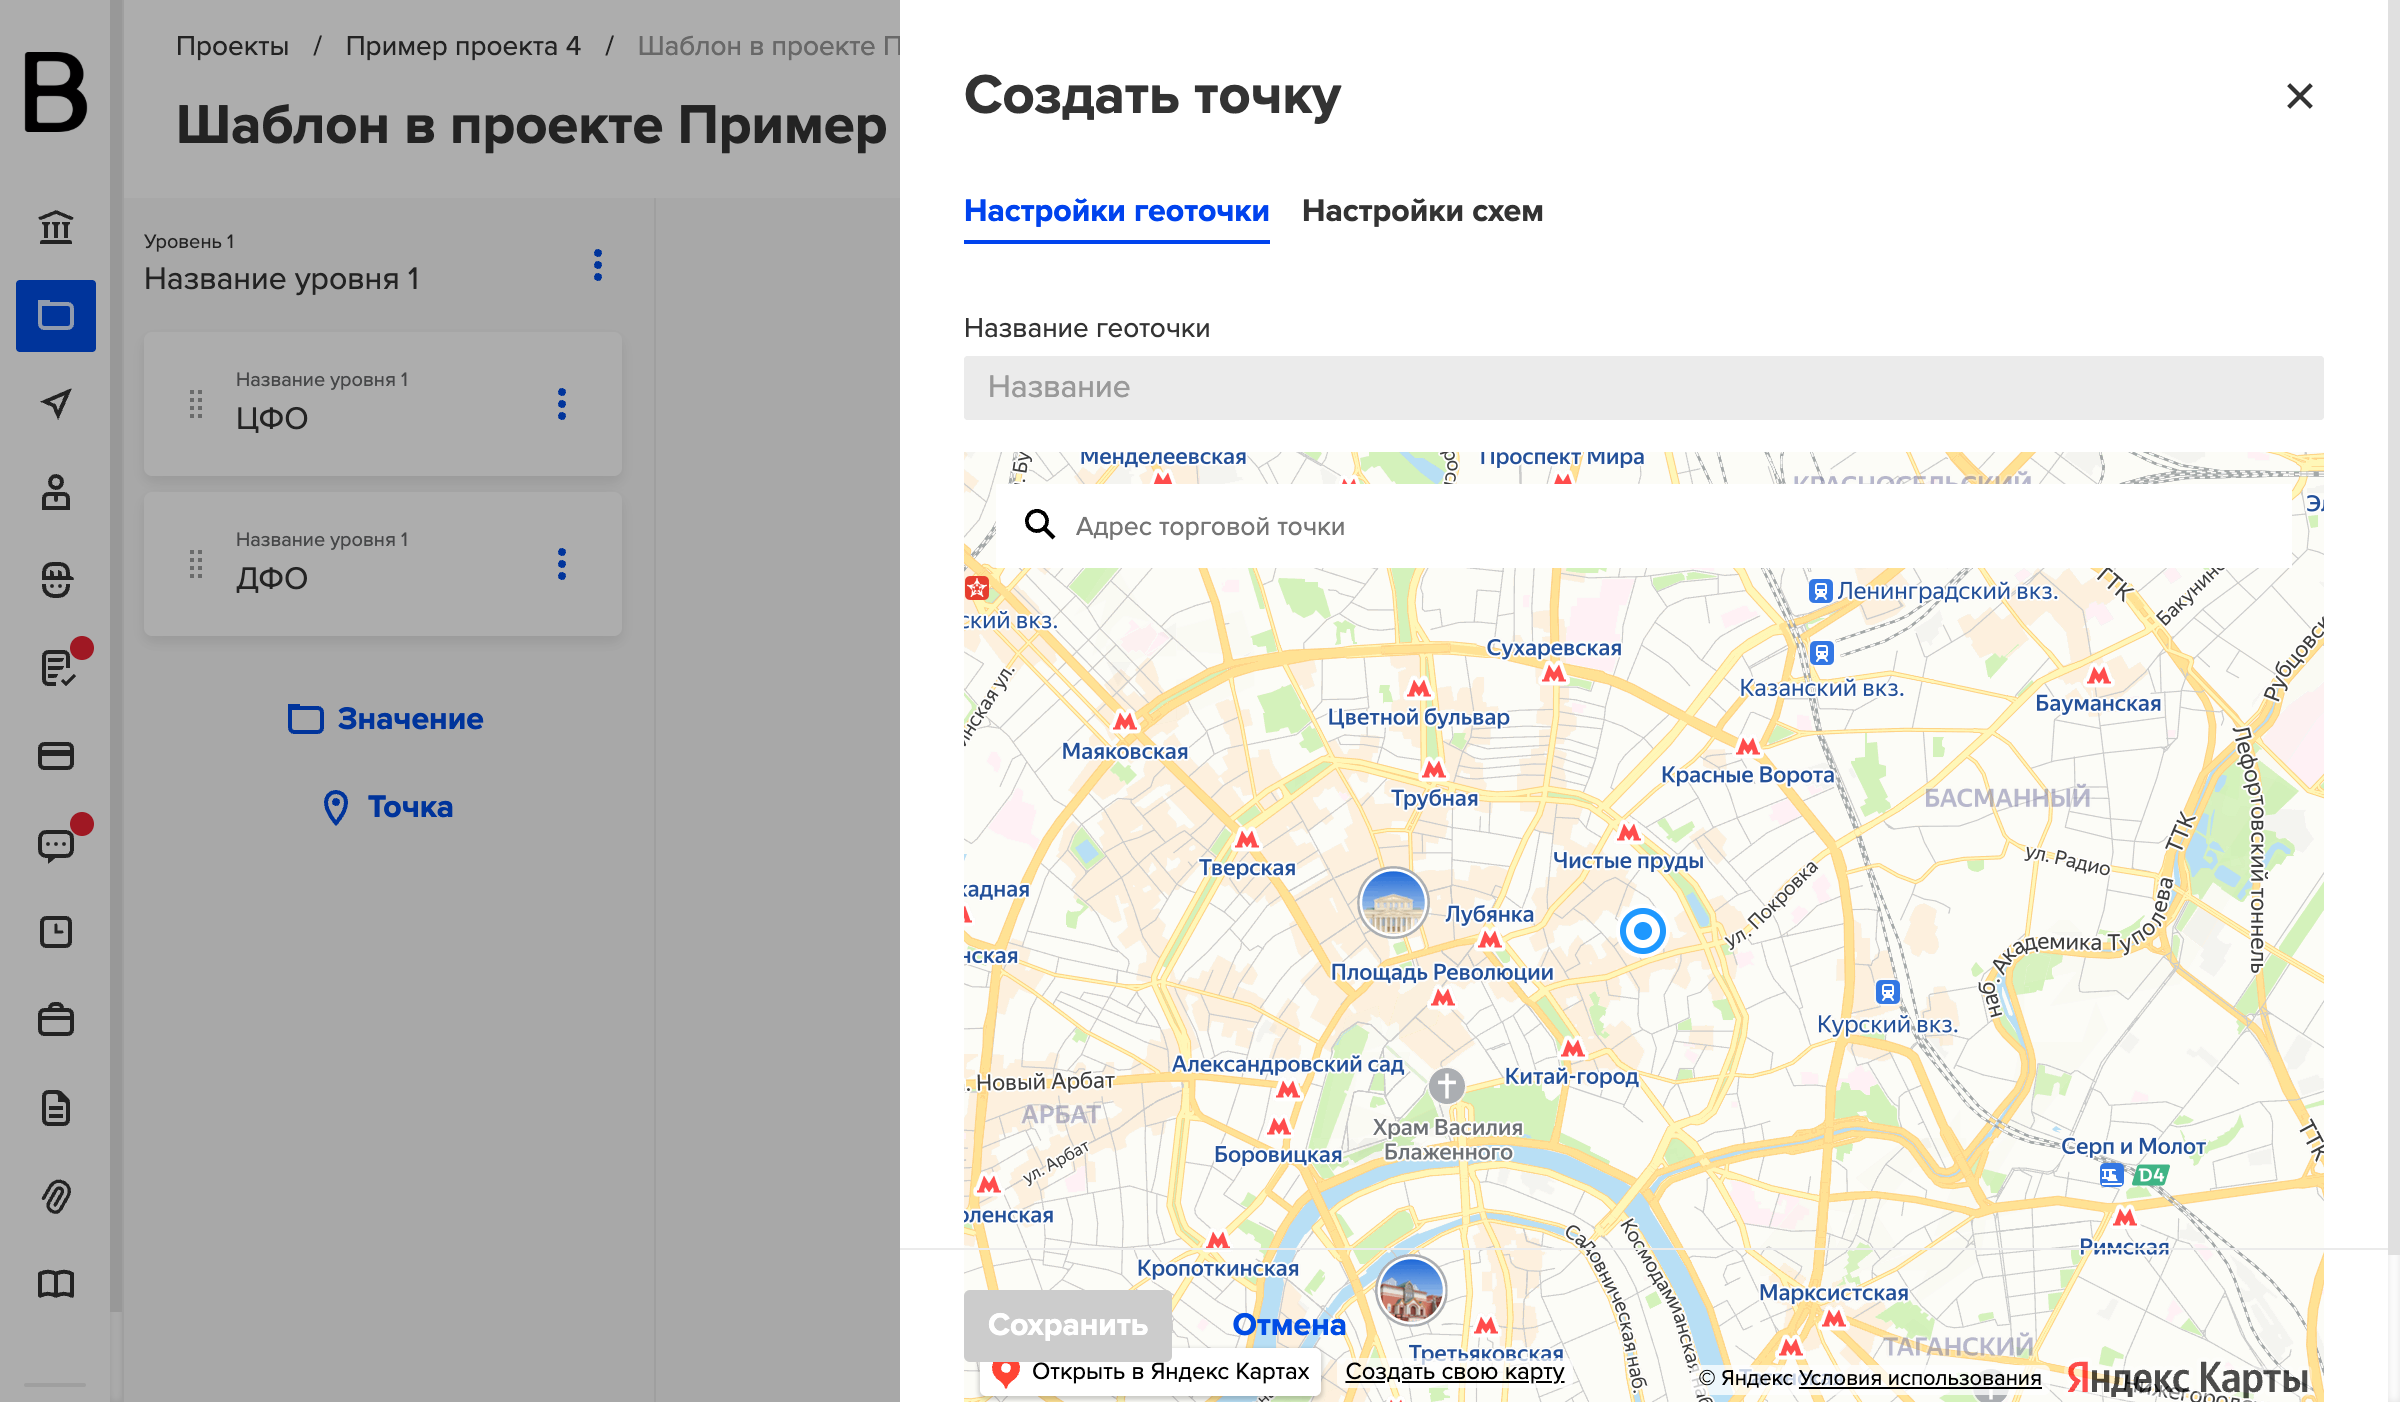Click the Bolshoi Theatre landmark thumbnail on map

(x=1392, y=904)
